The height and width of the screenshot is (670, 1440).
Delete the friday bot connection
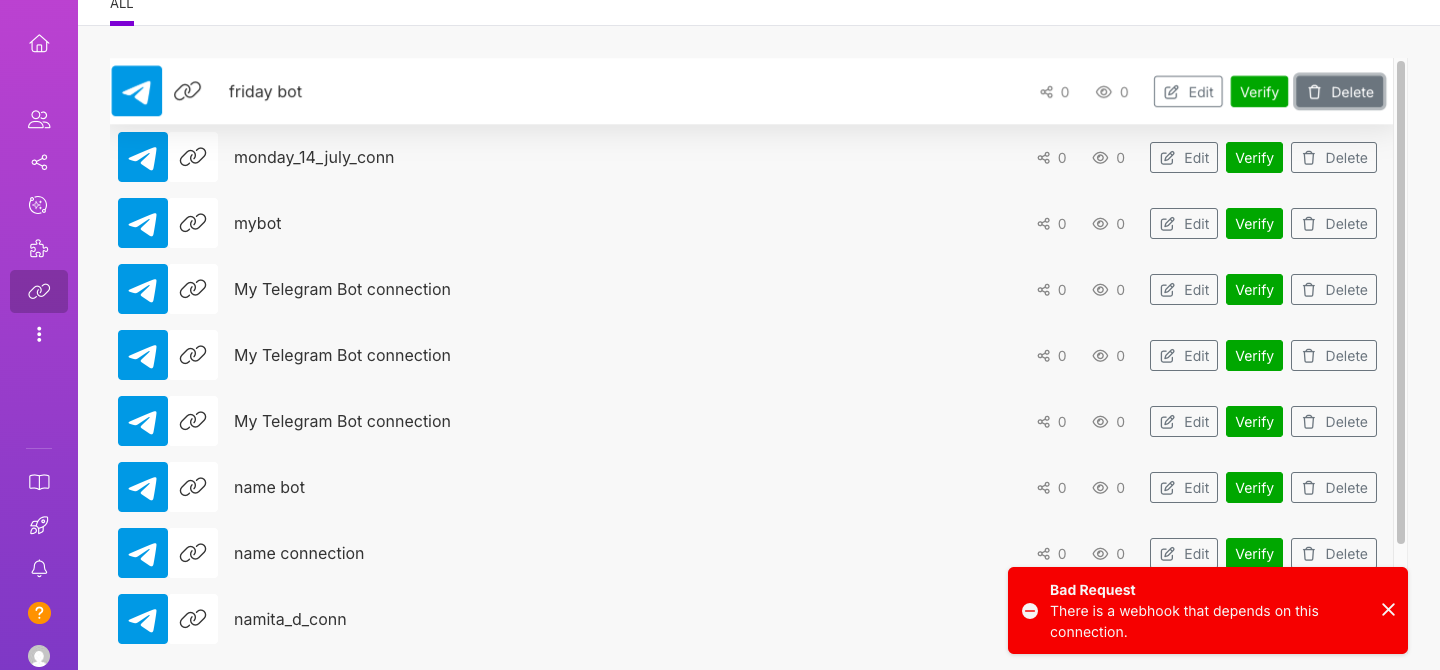pos(1340,92)
